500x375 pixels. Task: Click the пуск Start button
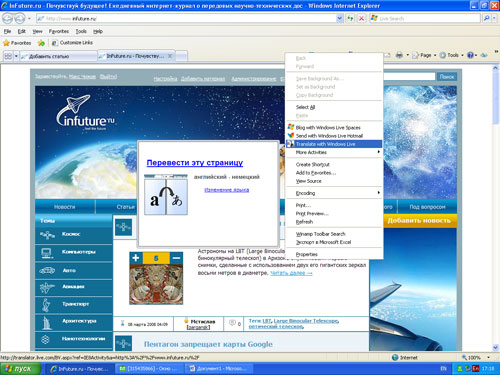click(21, 369)
